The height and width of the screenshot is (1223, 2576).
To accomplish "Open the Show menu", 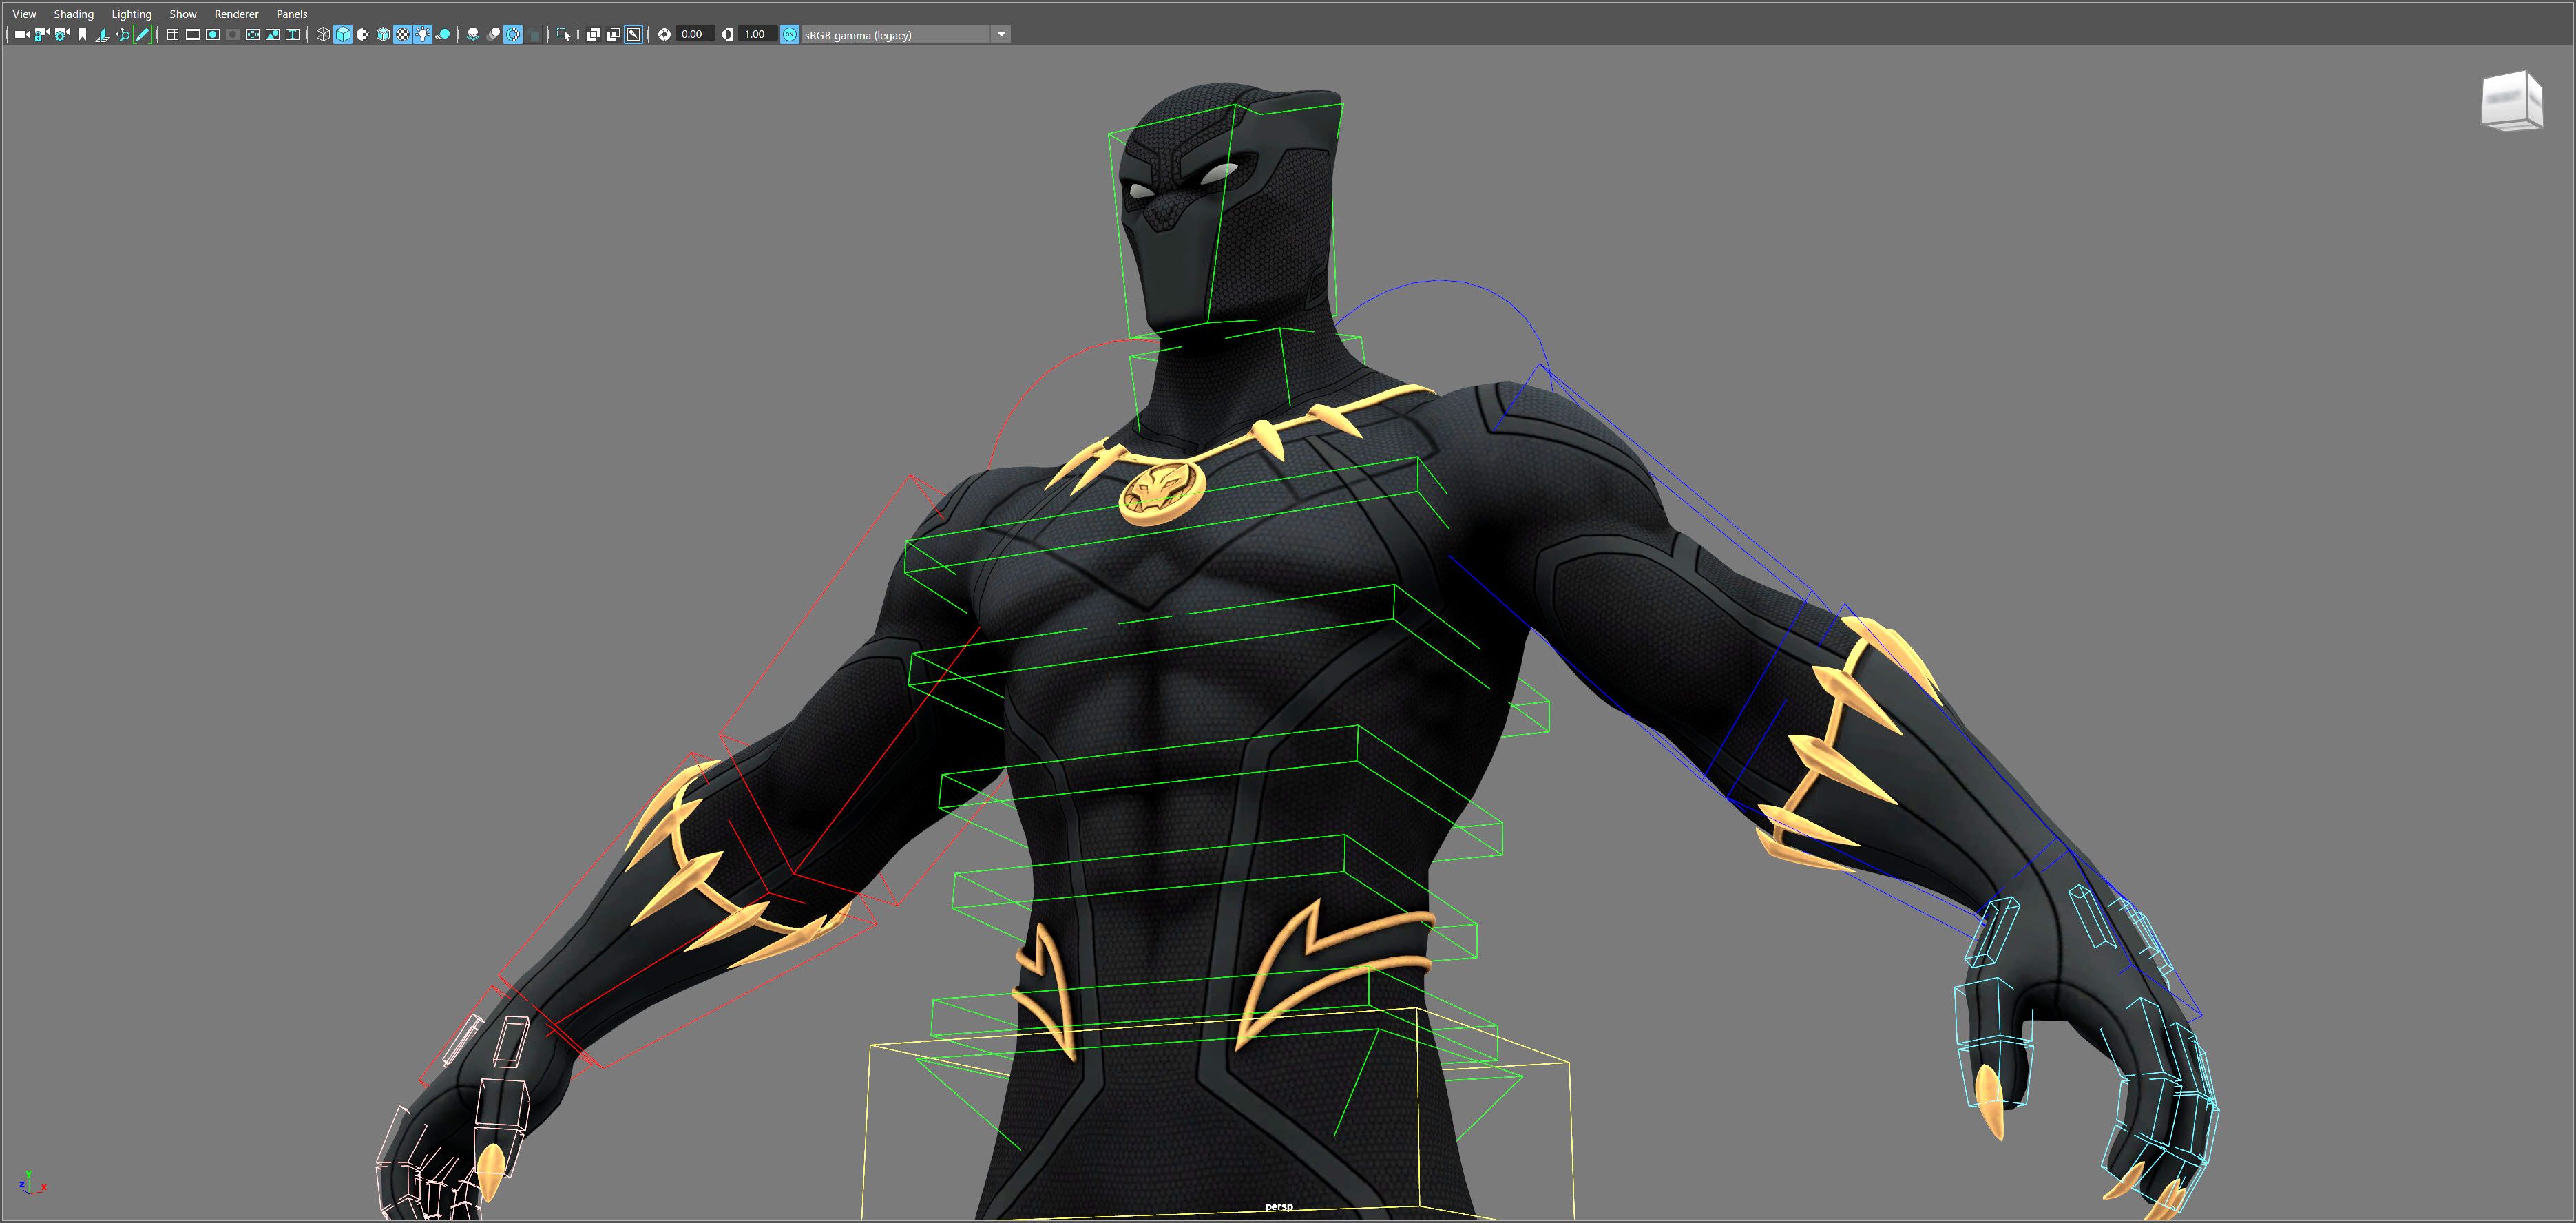I will 183,14.
